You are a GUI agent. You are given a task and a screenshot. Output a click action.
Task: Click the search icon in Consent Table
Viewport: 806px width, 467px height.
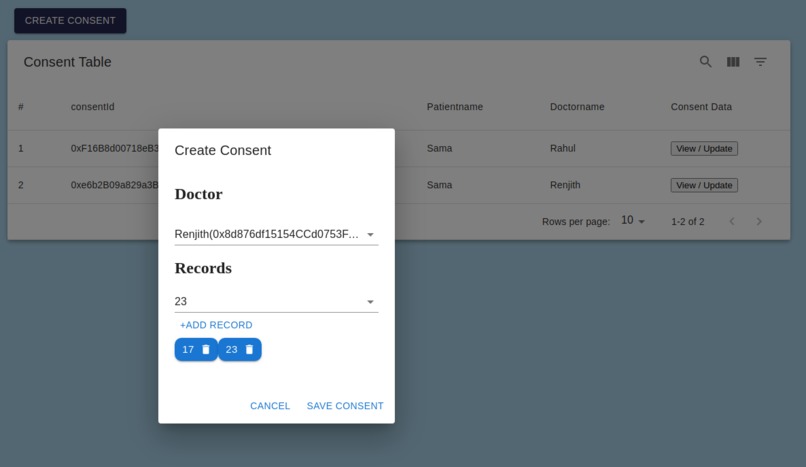[705, 62]
